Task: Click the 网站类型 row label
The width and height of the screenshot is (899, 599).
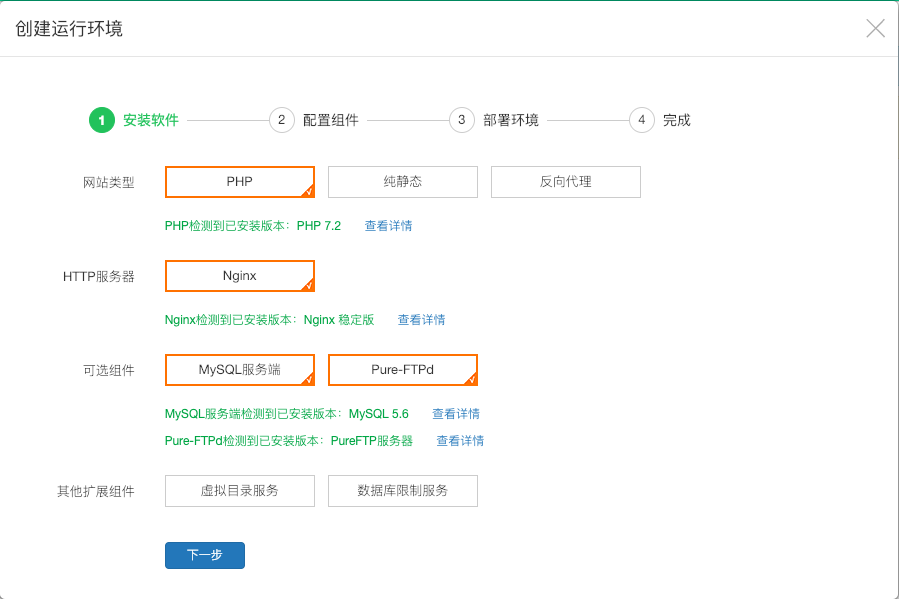Action: 108,183
